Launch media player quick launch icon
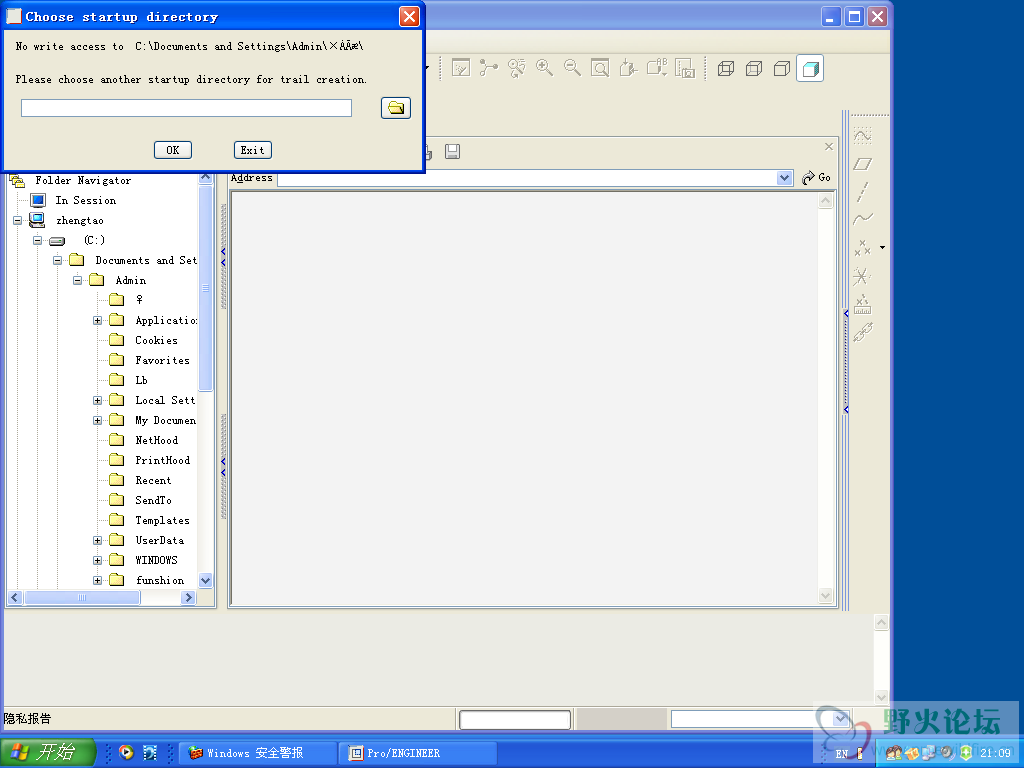Screen dimensions: 1024x768 click(126, 753)
